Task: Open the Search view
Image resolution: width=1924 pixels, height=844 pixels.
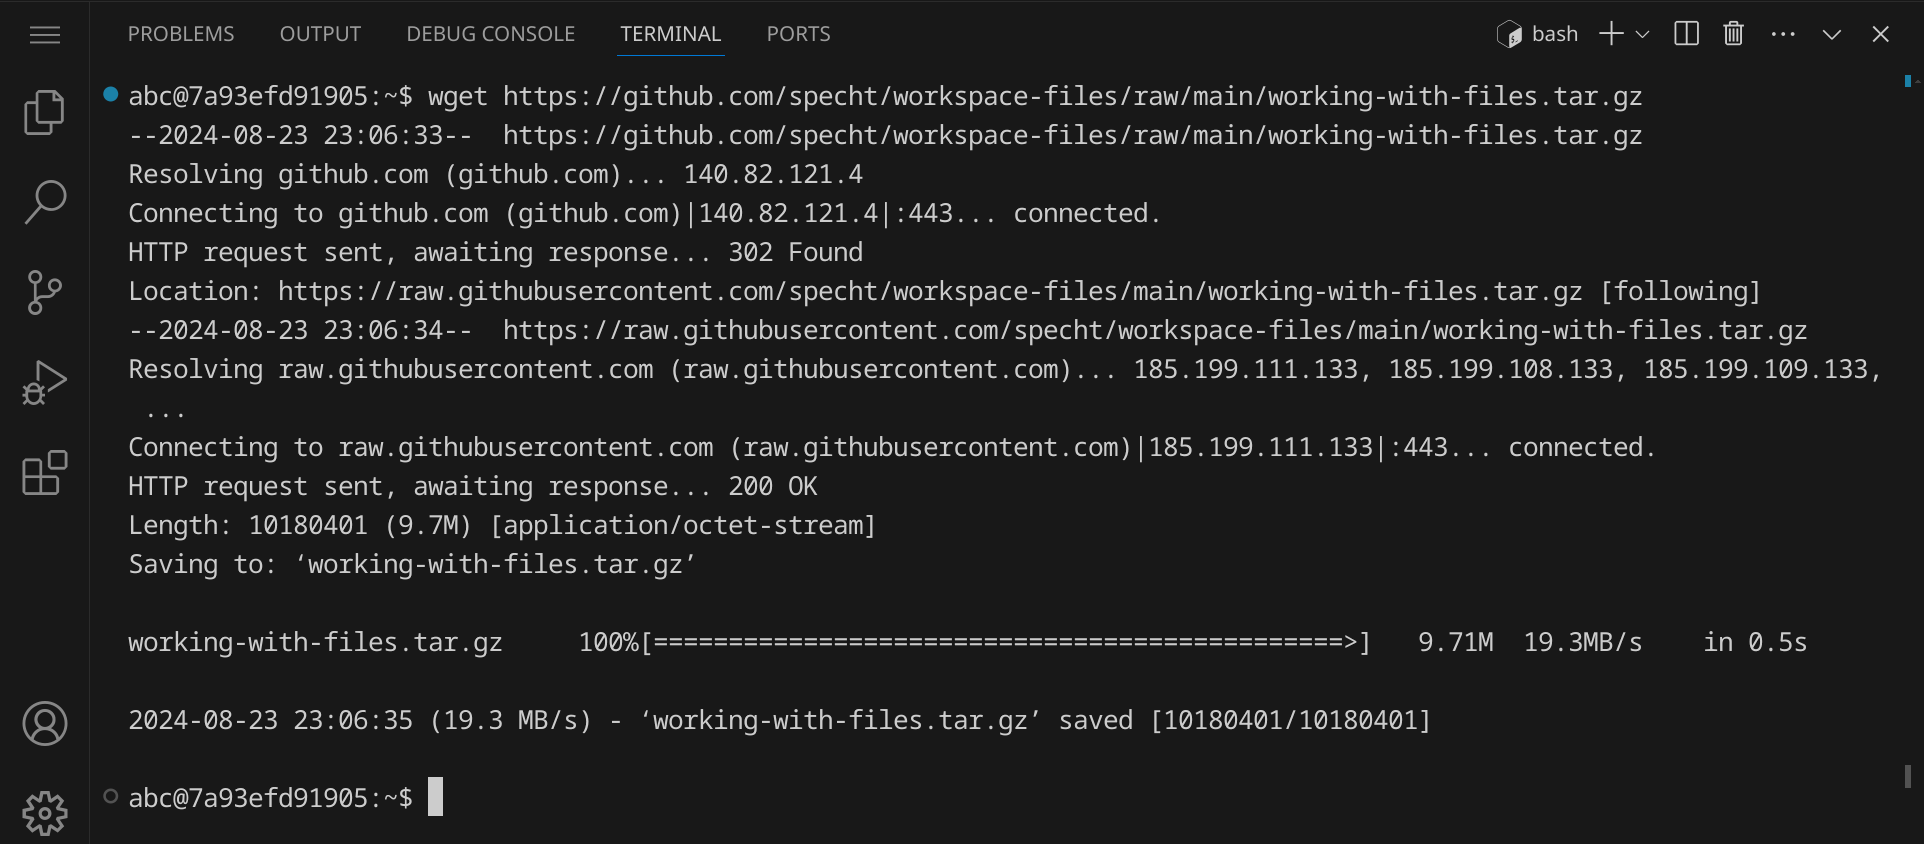Action: coord(44,202)
